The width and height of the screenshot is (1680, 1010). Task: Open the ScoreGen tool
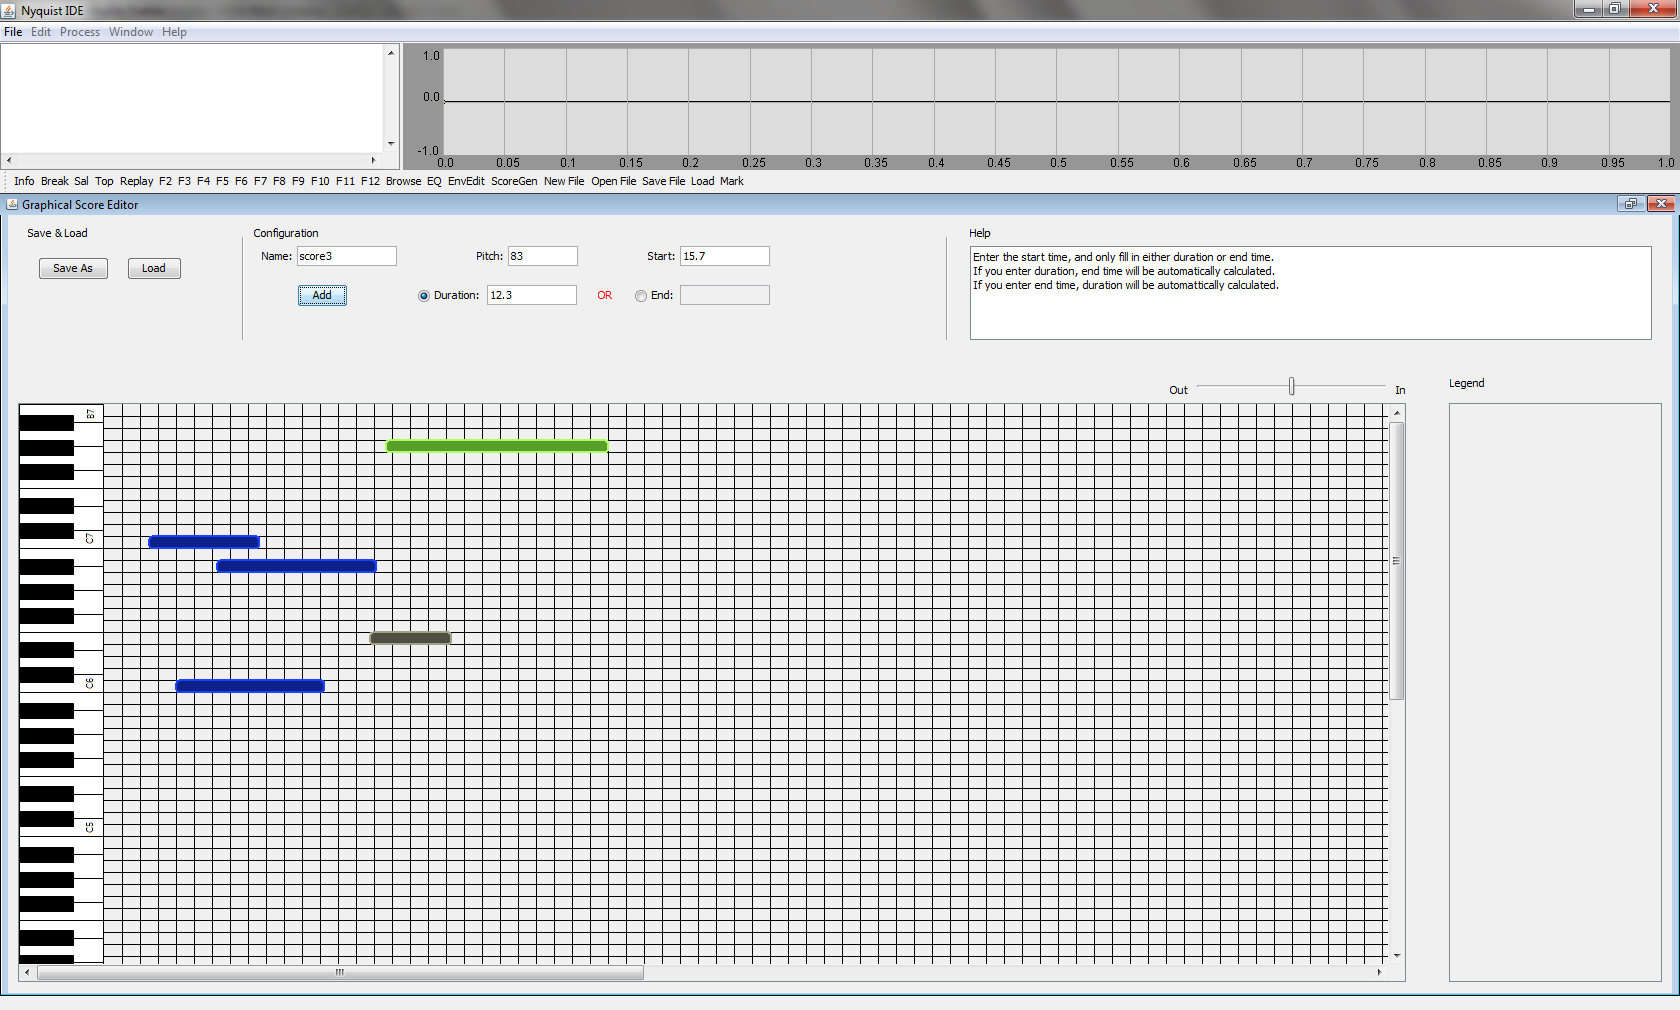(514, 181)
